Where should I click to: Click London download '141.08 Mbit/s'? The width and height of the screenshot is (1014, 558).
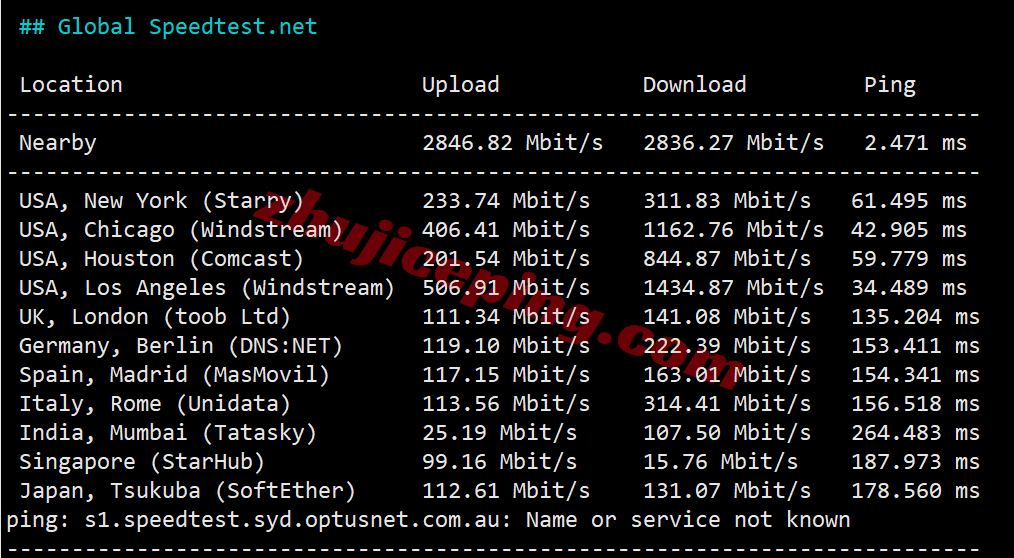coord(727,317)
